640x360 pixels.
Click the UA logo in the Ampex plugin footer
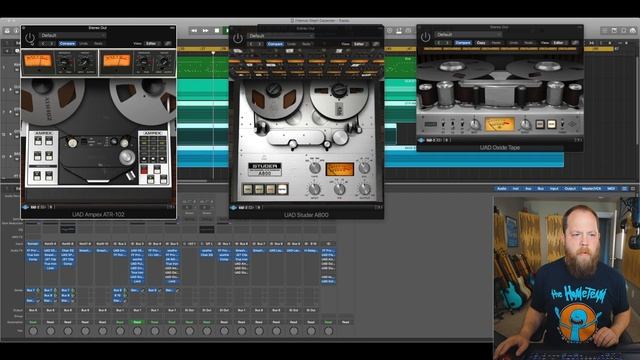25,207
